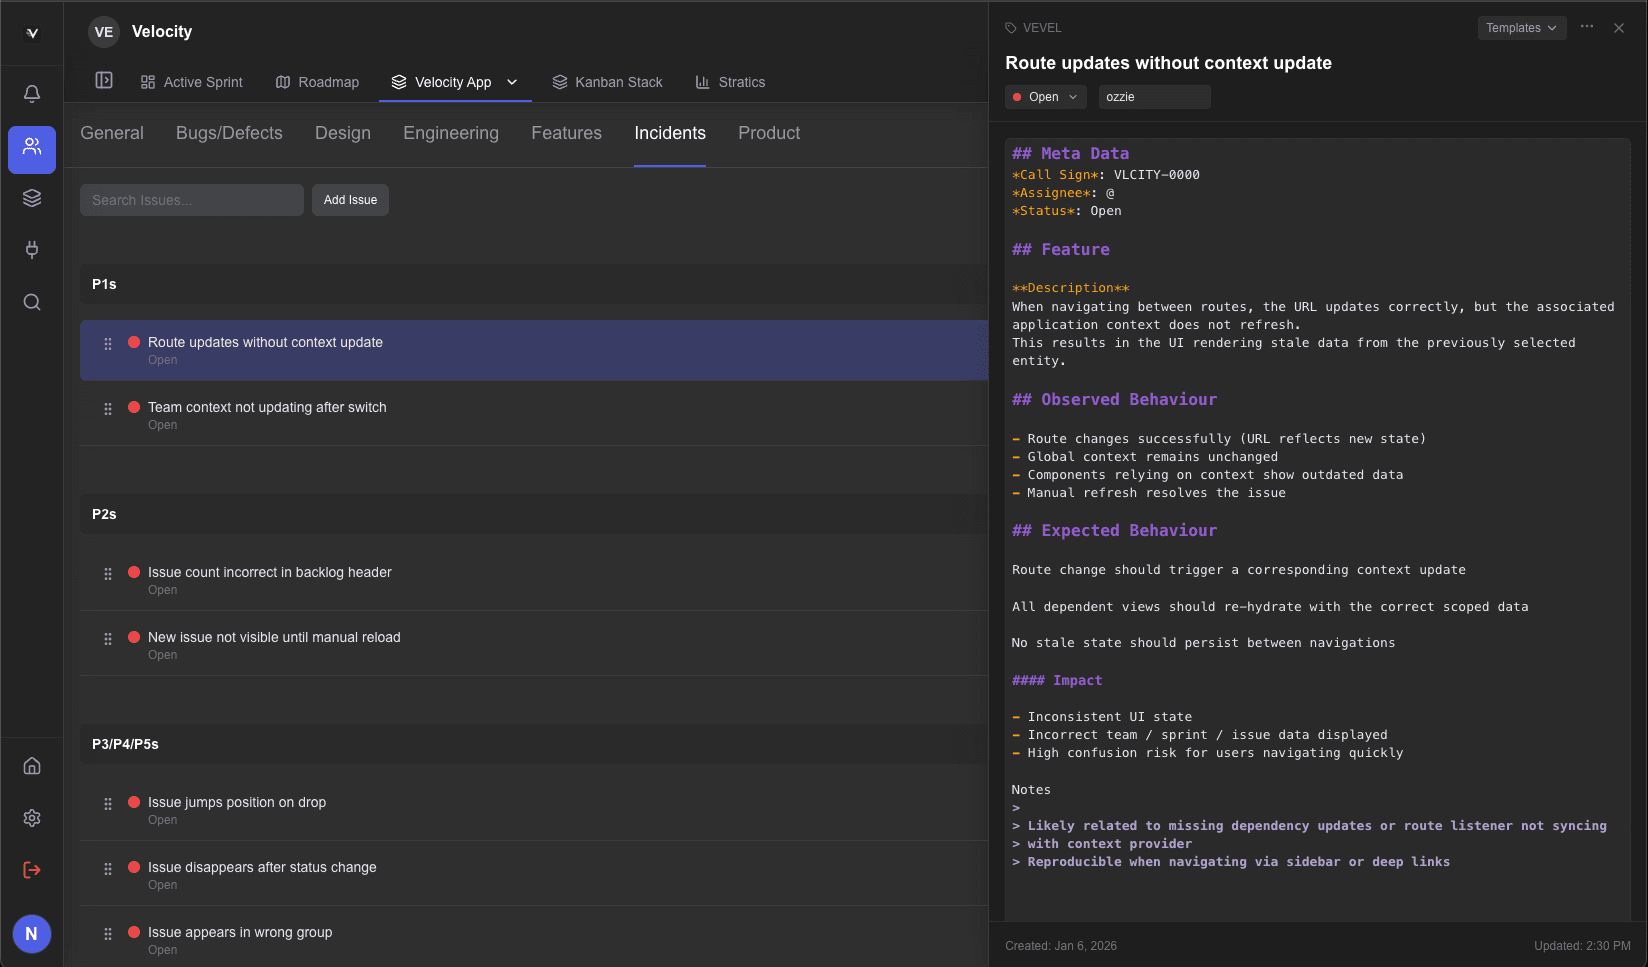
Task: Expand the Velocity App chevron
Action: pos(512,82)
